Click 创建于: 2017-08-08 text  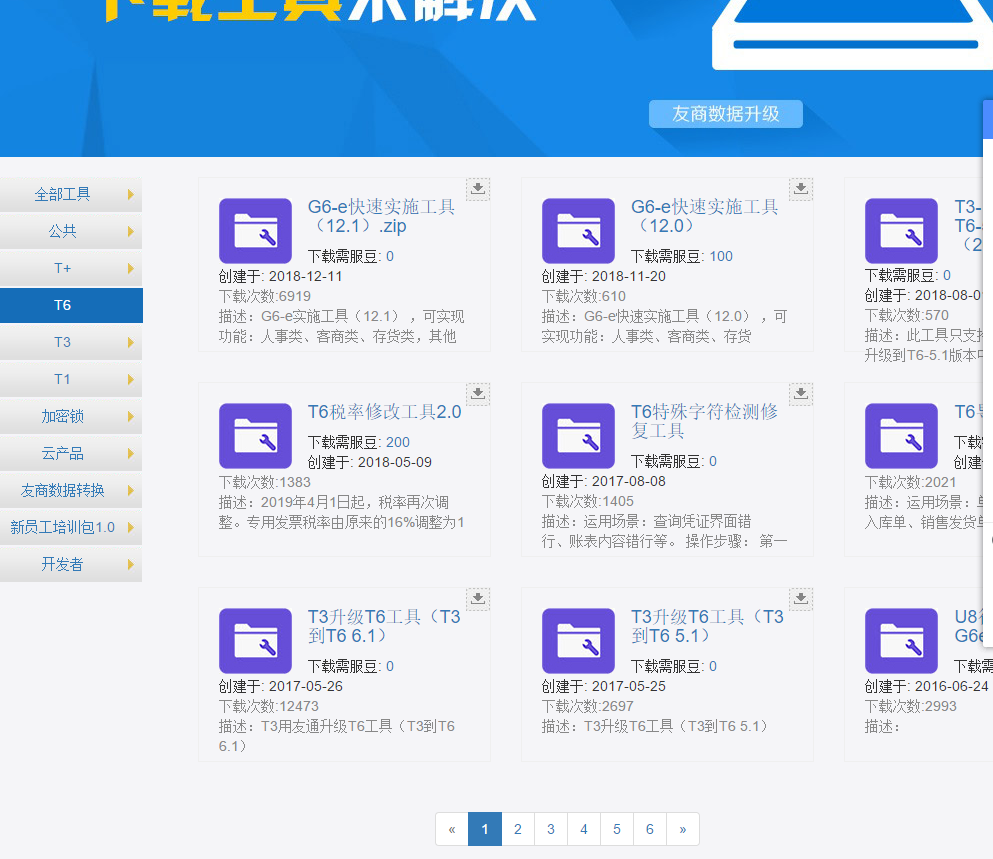[604, 481]
